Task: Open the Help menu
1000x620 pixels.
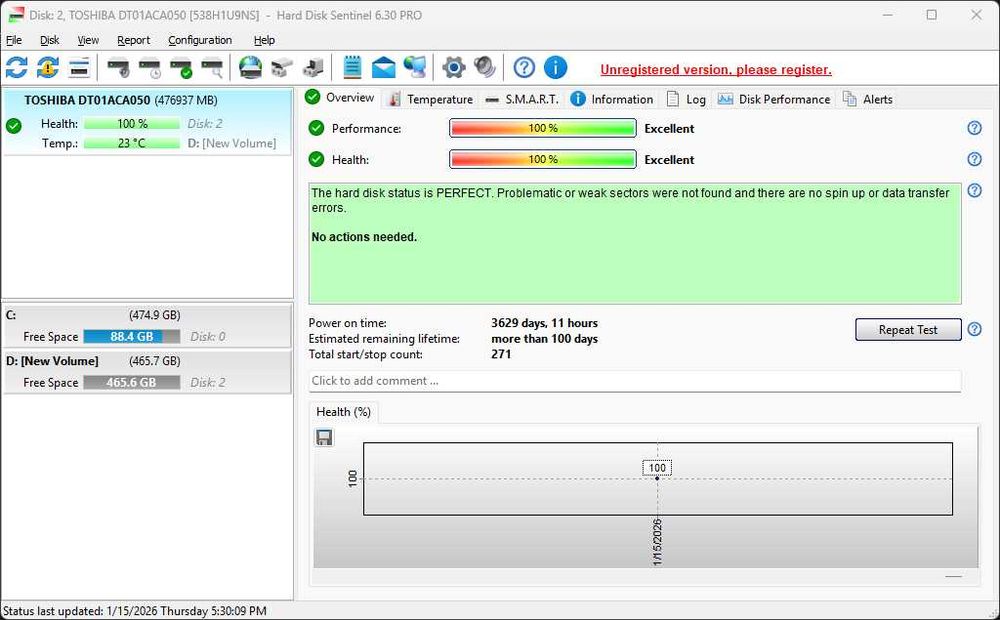Action: pos(264,40)
